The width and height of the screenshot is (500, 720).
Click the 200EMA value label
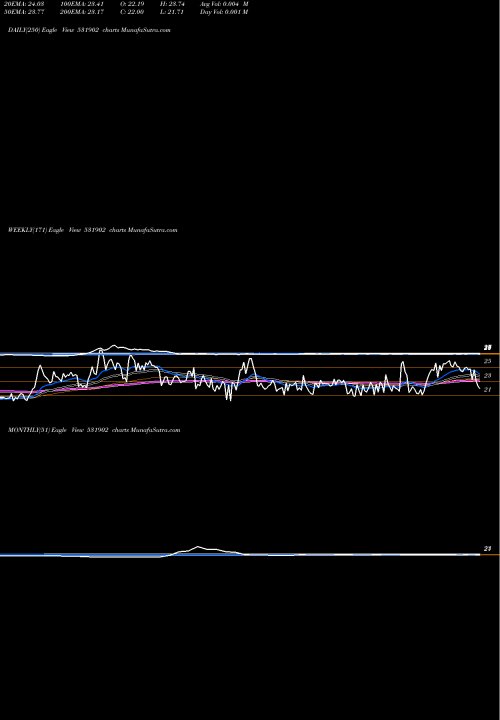[x=81, y=12]
